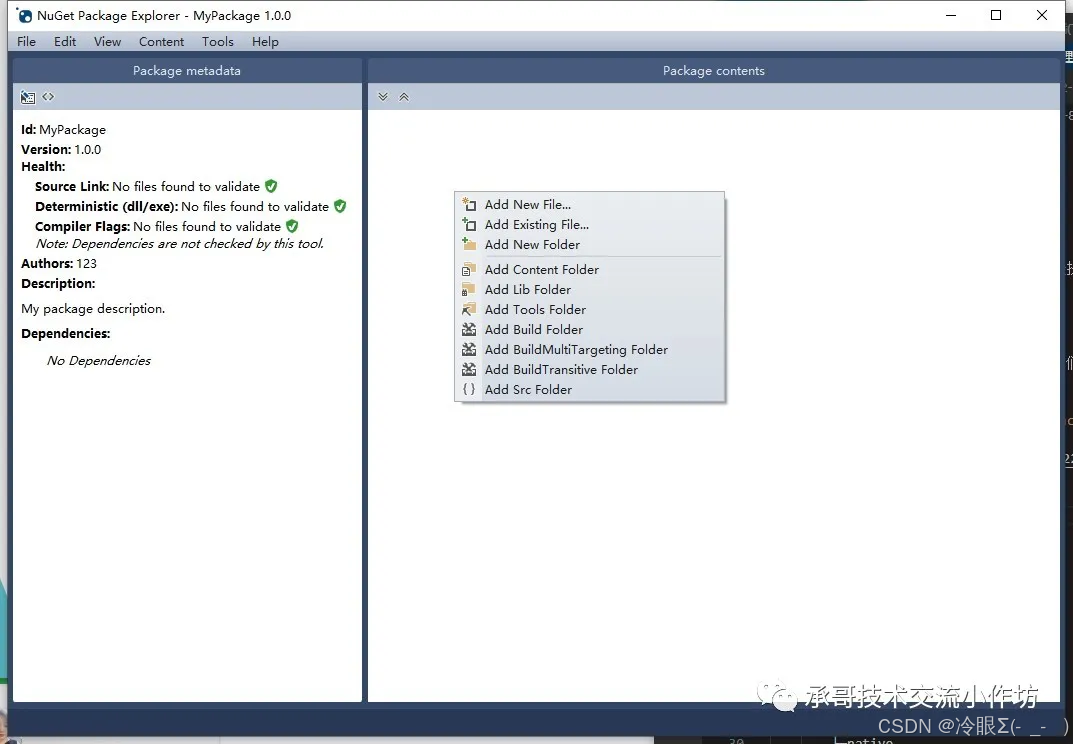Pick Add Lib Folder entry

point(589,289)
